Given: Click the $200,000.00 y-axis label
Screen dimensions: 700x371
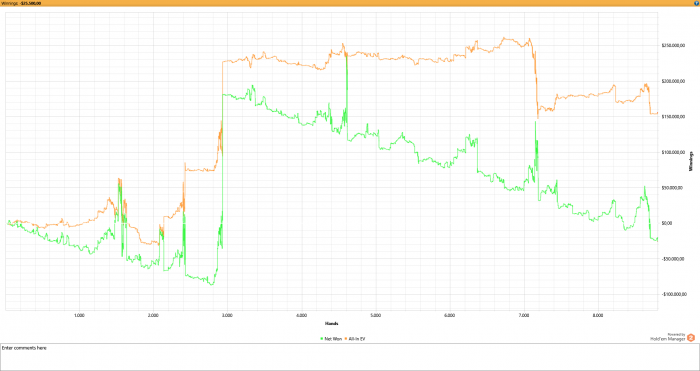Looking at the screenshot, I should [x=673, y=81].
